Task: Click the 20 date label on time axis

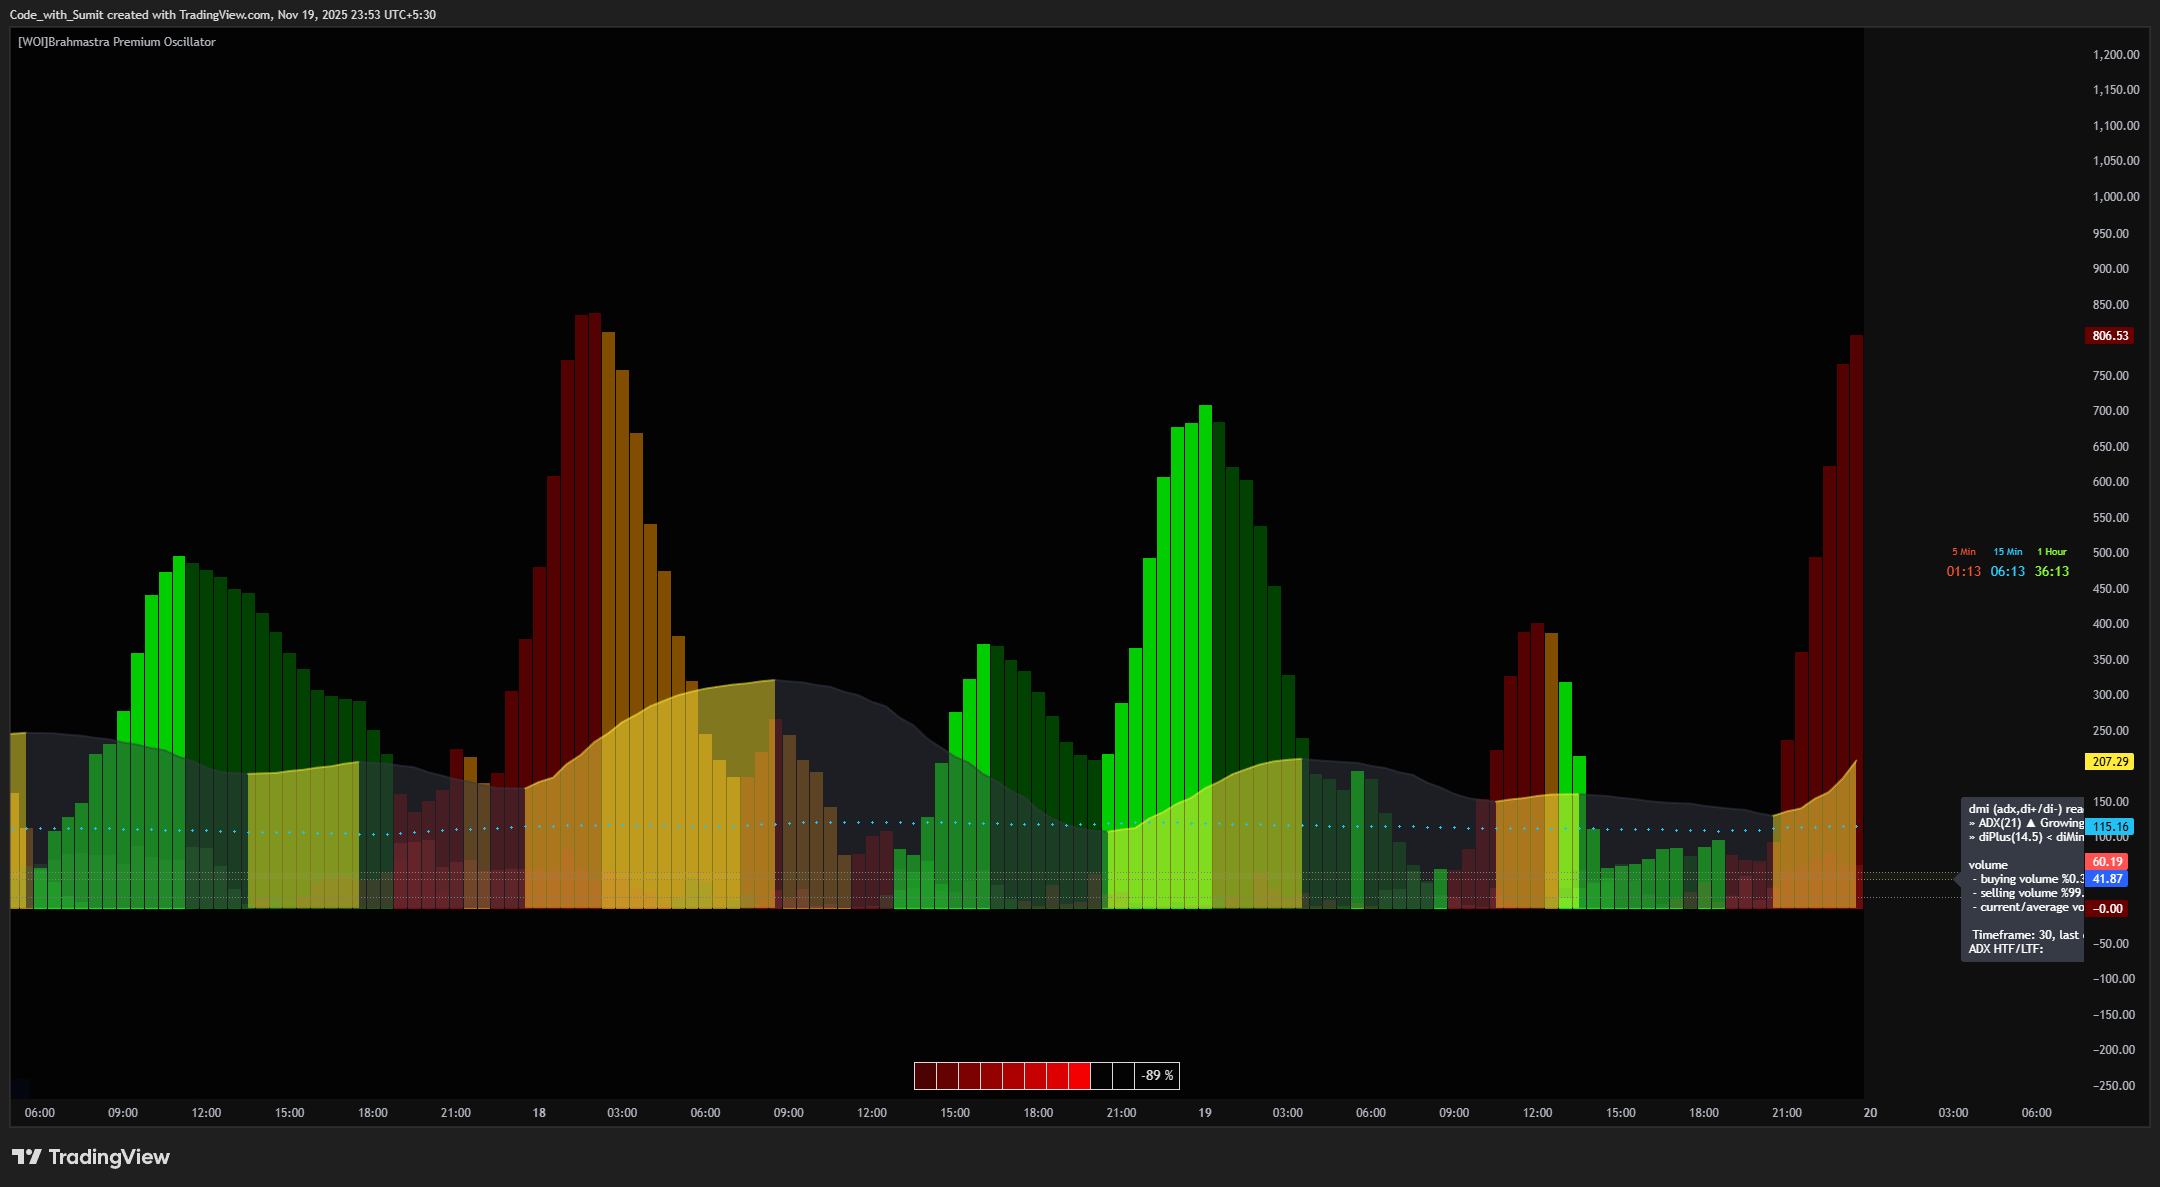Action: [1870, 1113]
